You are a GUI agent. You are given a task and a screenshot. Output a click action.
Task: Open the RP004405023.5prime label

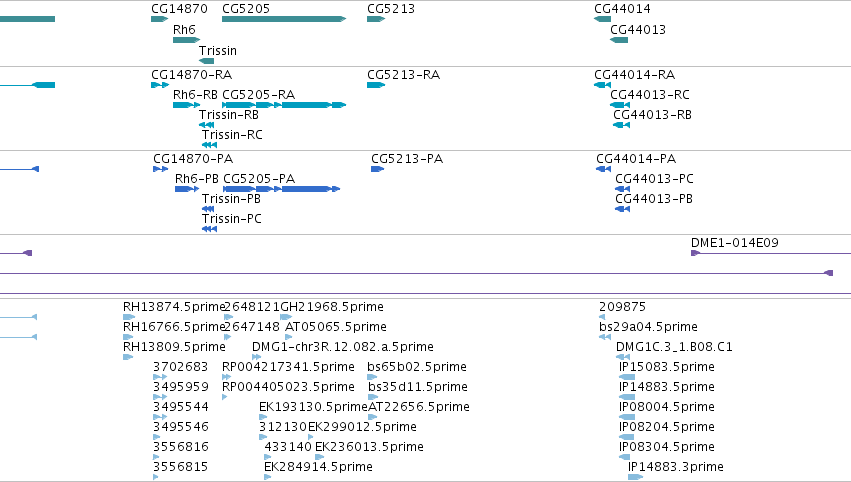288,387
